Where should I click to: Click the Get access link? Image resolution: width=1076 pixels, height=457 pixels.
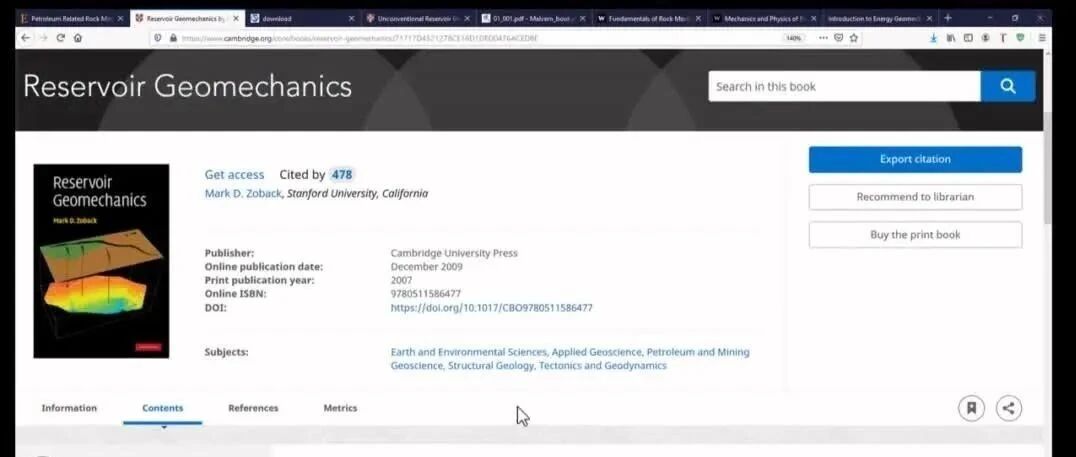pyautogui.click(x=234, y=175)
